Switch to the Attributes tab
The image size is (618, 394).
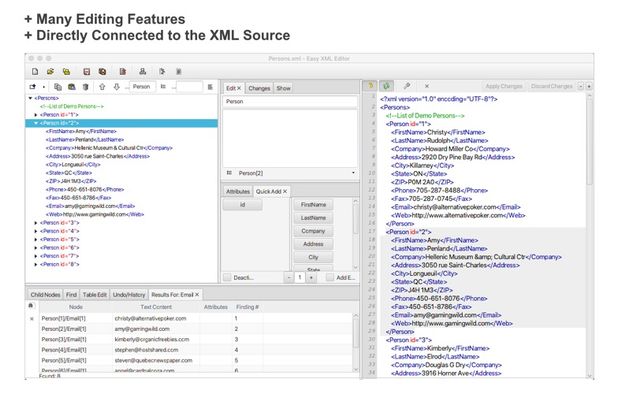pos(238,191)
